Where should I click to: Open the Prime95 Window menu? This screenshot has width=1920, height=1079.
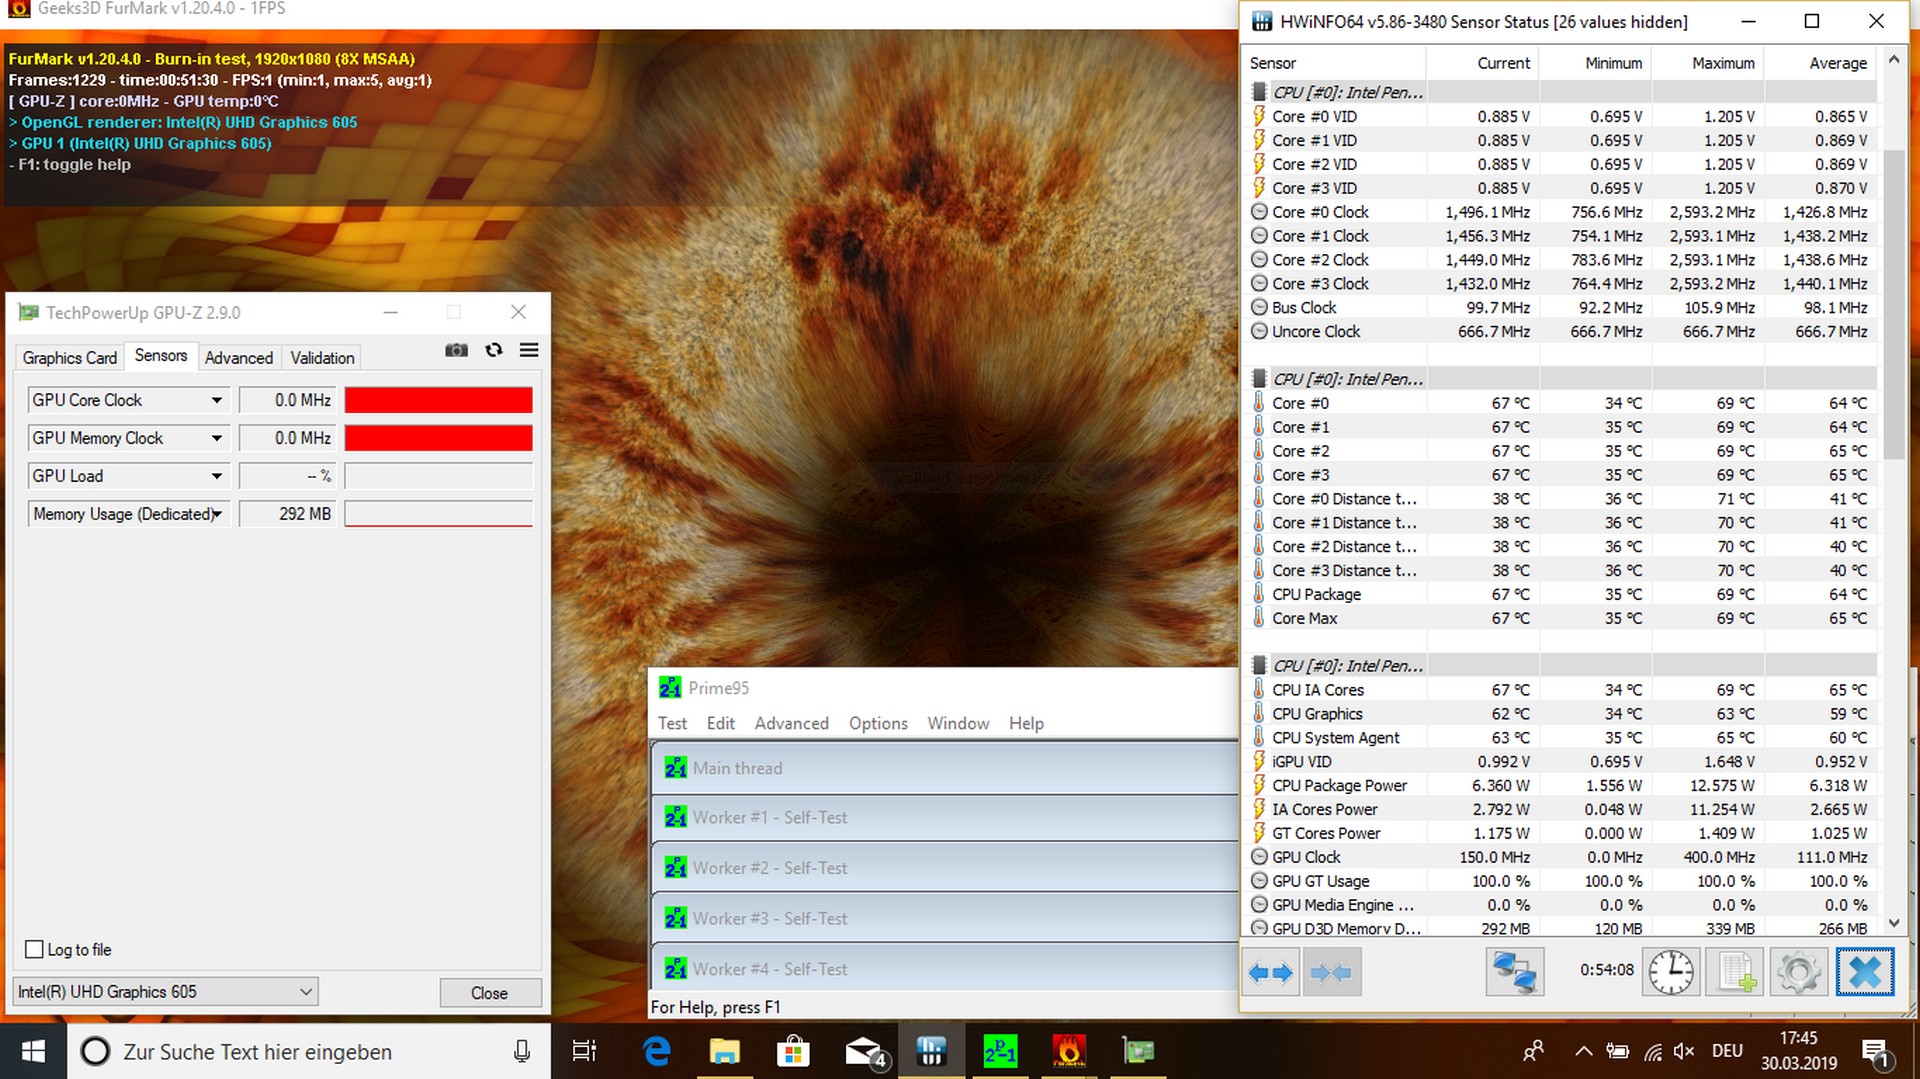[x=958, y=723]
